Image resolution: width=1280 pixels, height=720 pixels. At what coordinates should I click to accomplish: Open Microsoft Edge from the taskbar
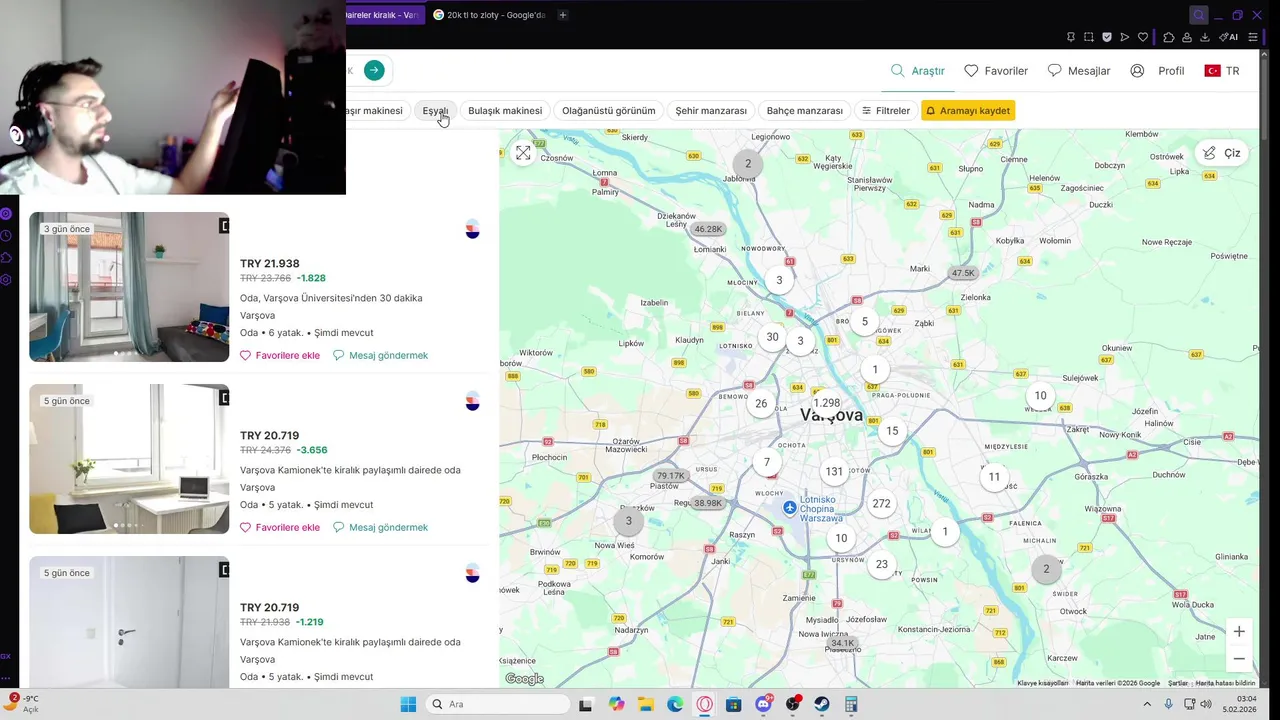coord(675,704)
